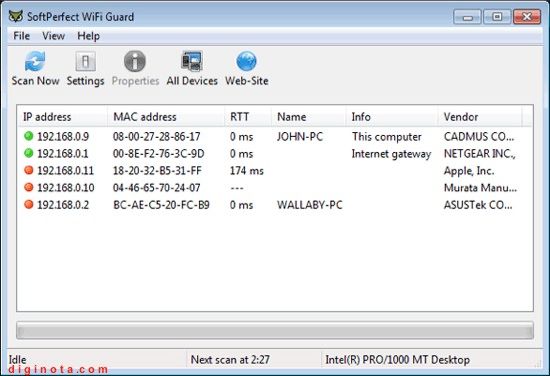
Task: Select green status dot for 192.168.0.9
Action: point(29,136)
